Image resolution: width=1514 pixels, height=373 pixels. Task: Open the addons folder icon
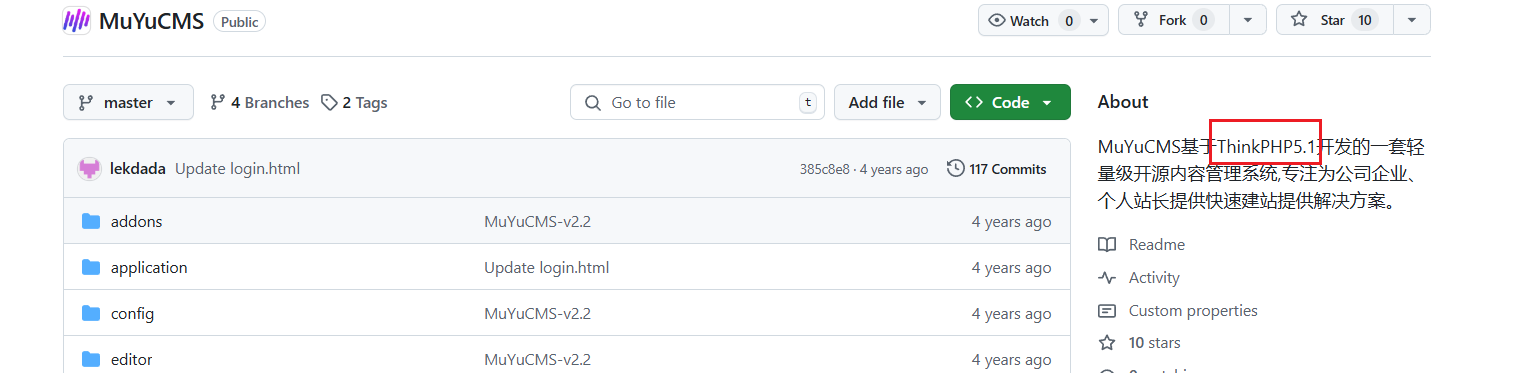[x=91, y=221]
